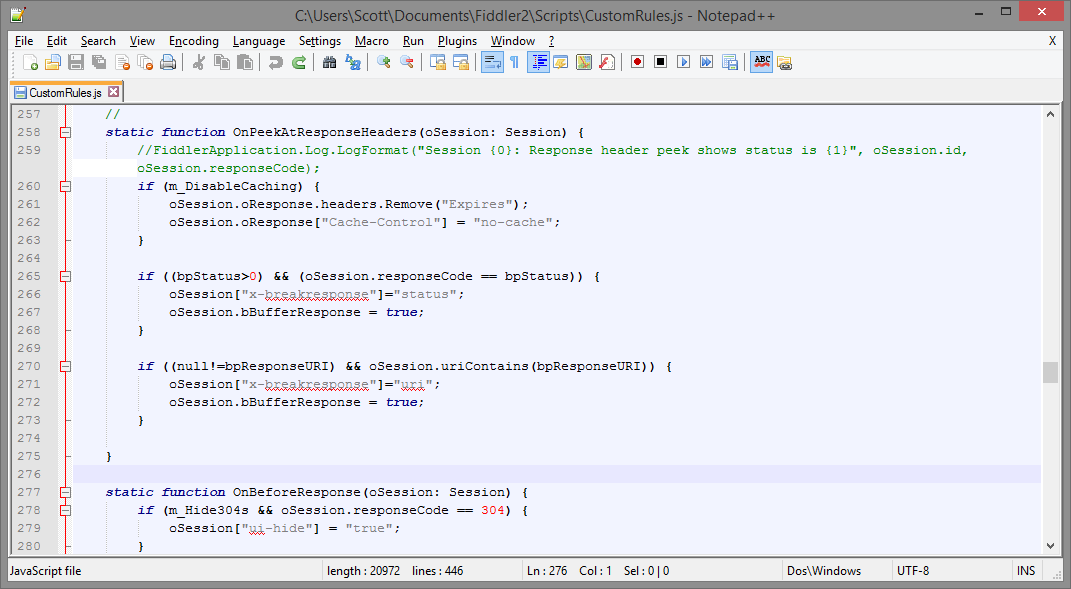Close the current document via the toolbar icon

click(x=122, y=63)
